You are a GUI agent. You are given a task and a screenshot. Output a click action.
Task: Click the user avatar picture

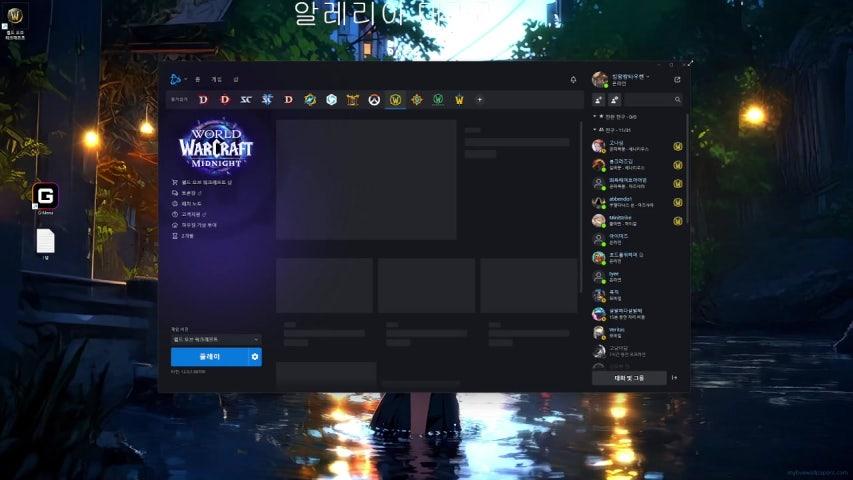coord(599,79)
